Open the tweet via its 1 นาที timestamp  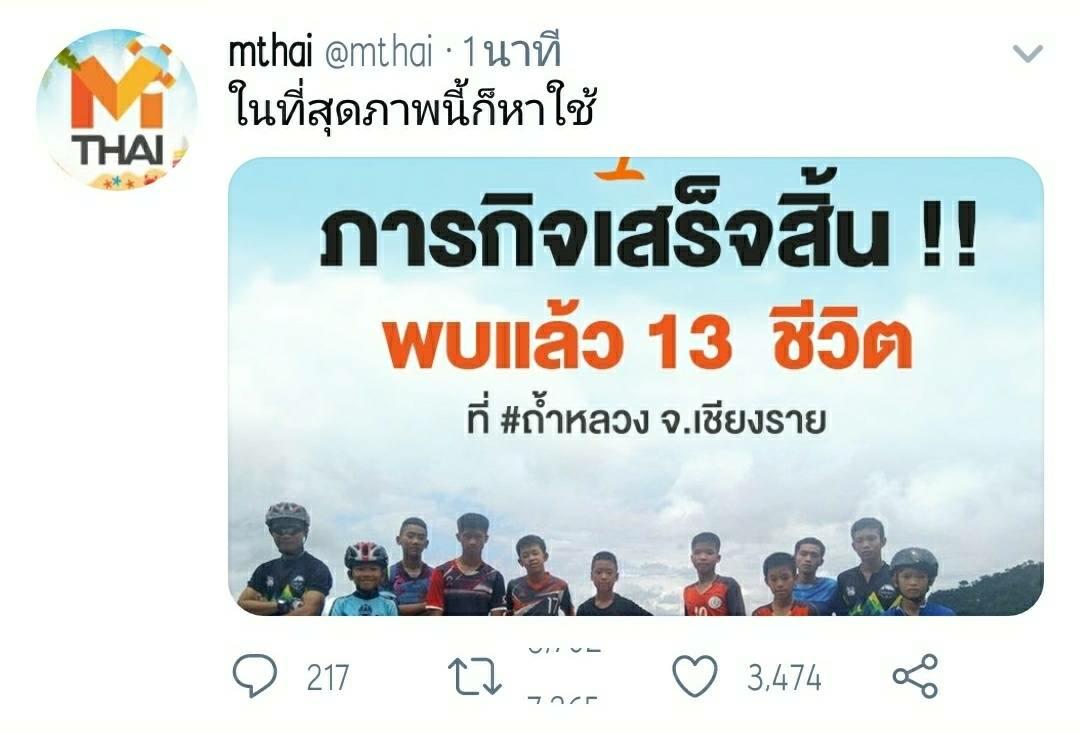pos(511,52)
